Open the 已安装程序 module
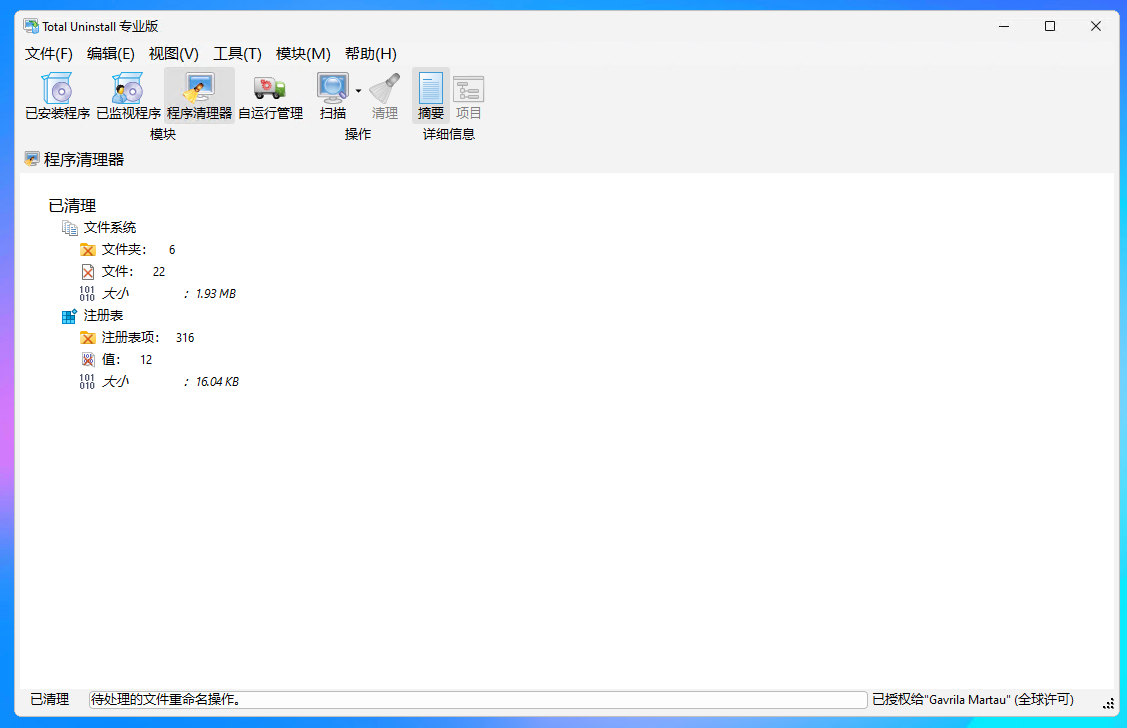This screenshot has height=728, width=1127. pos(58,96)
